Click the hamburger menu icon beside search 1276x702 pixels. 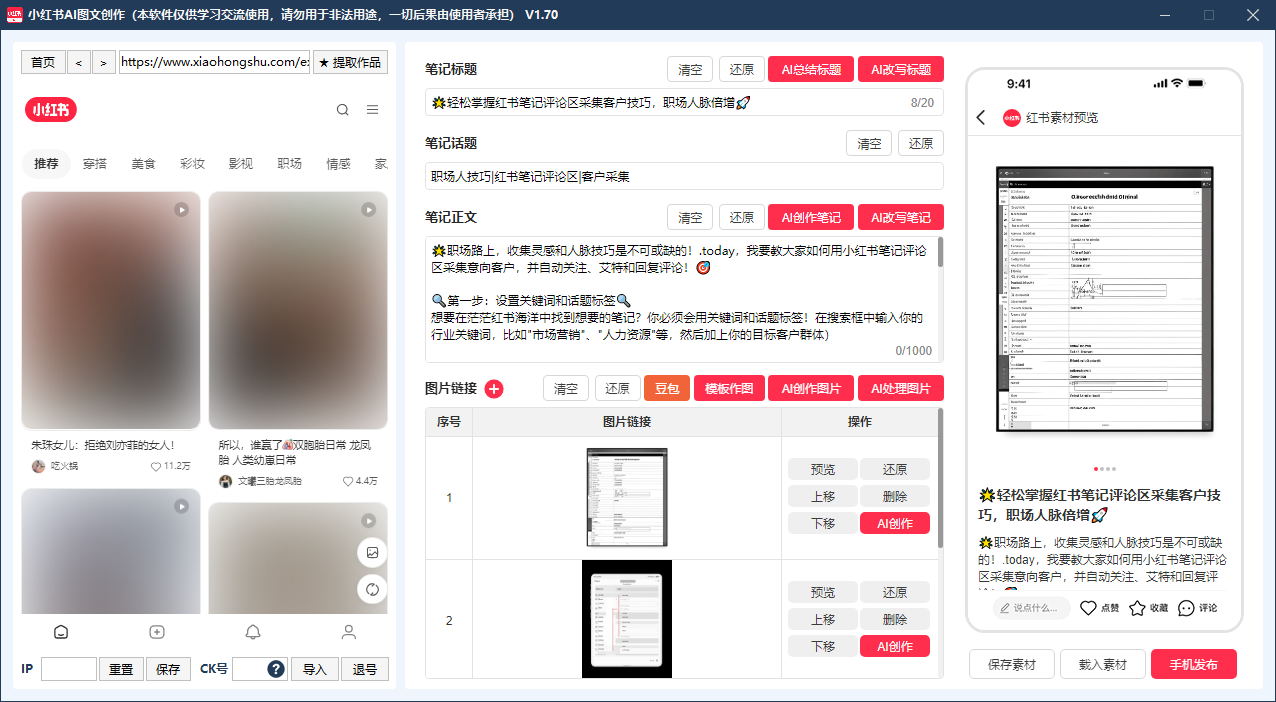pyautogui.click(x=372, y=109)
